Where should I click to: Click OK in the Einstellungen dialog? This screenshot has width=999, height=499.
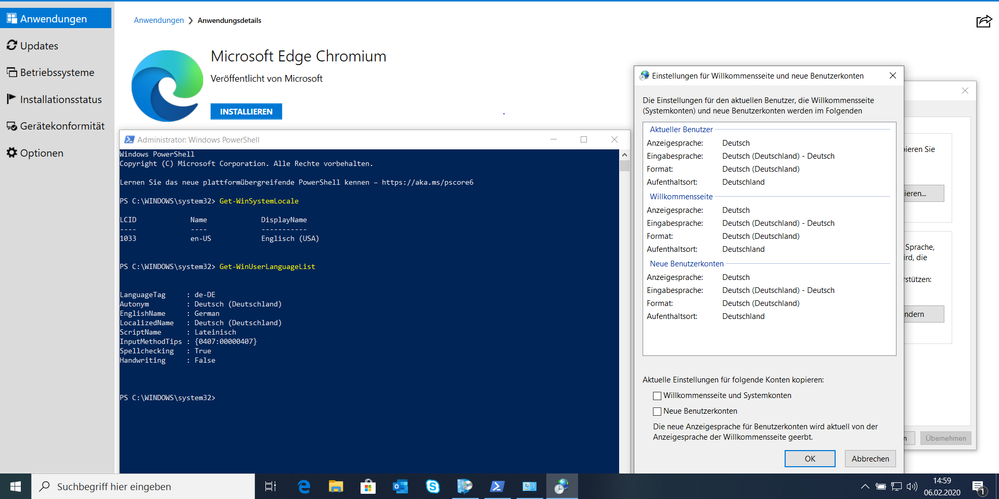(x=810, y=458)
